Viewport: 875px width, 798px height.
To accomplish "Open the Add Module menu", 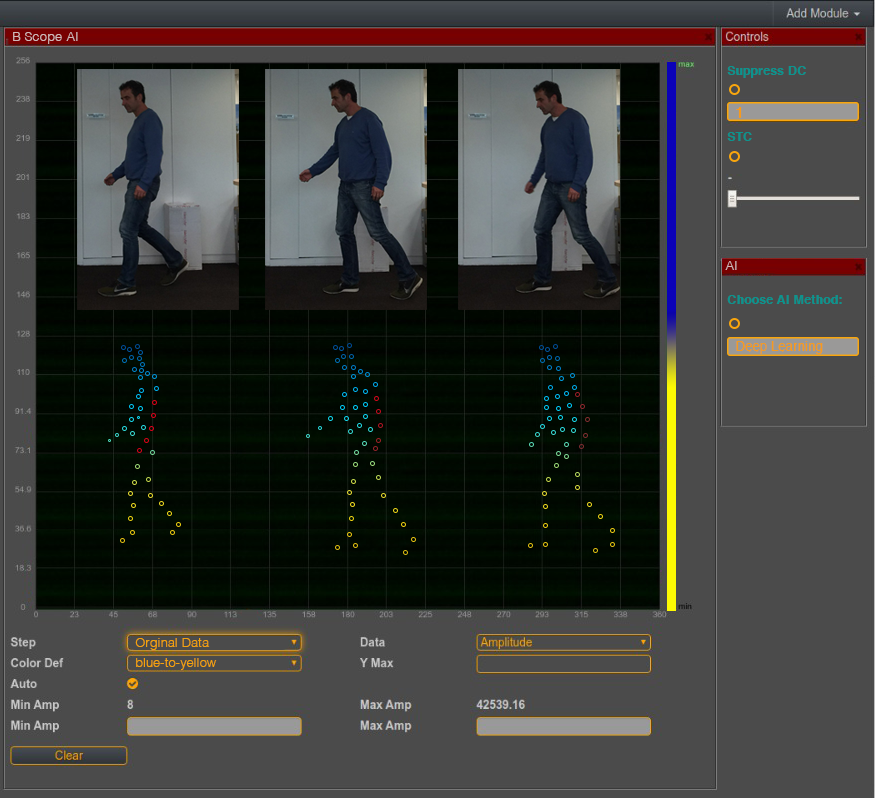I will click(x=823, y=13).
